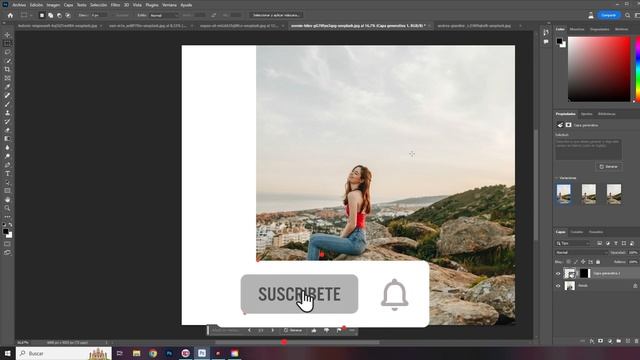
Task: Select the Clone Stamp tool
Action: point(7,113)
